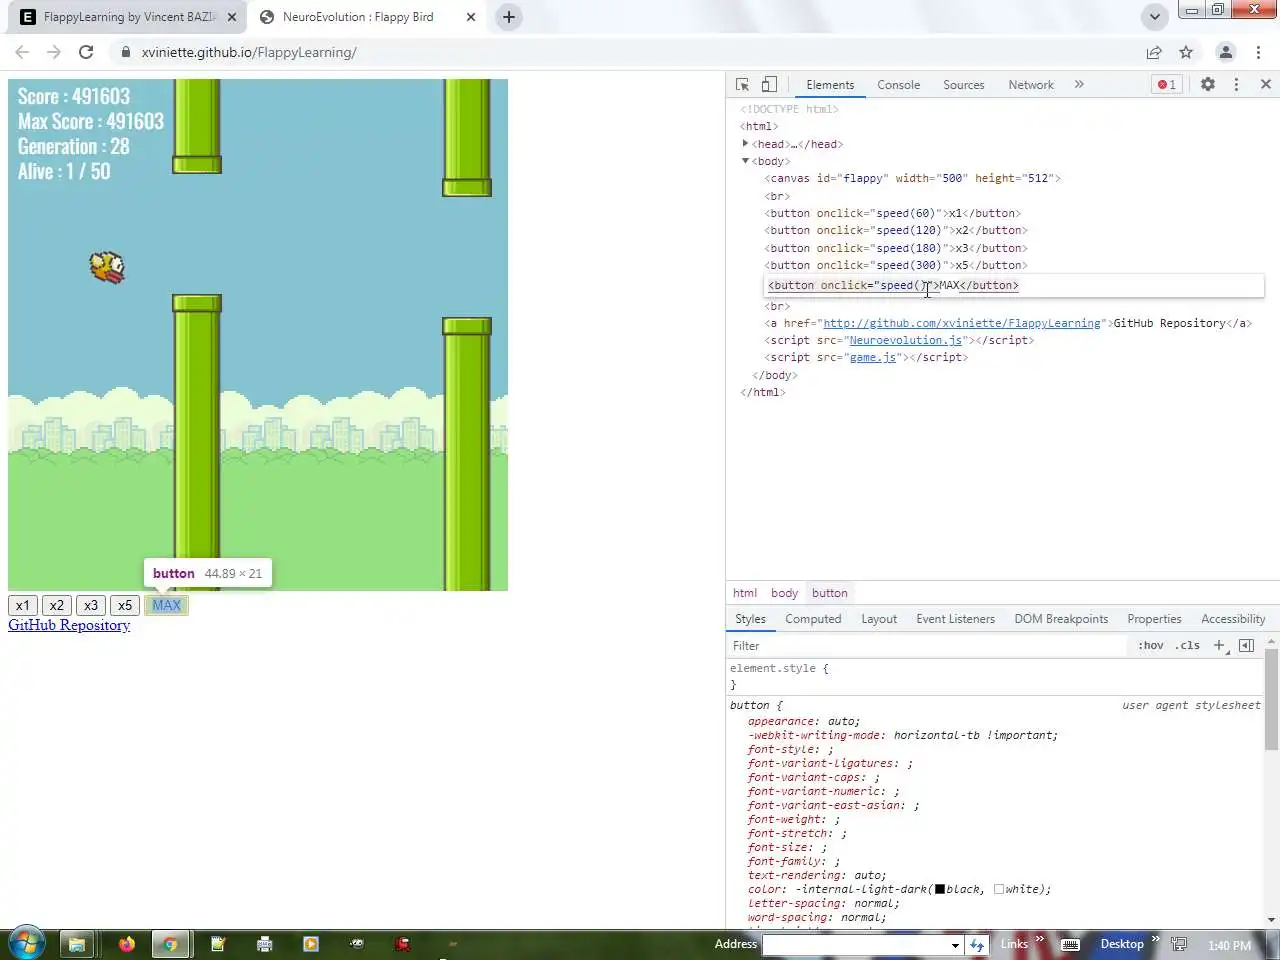Screen dimensions: 1280x960
Task: Select the speed(300) x5 button line
Action: pyautogui.click(x=896, y=265)
